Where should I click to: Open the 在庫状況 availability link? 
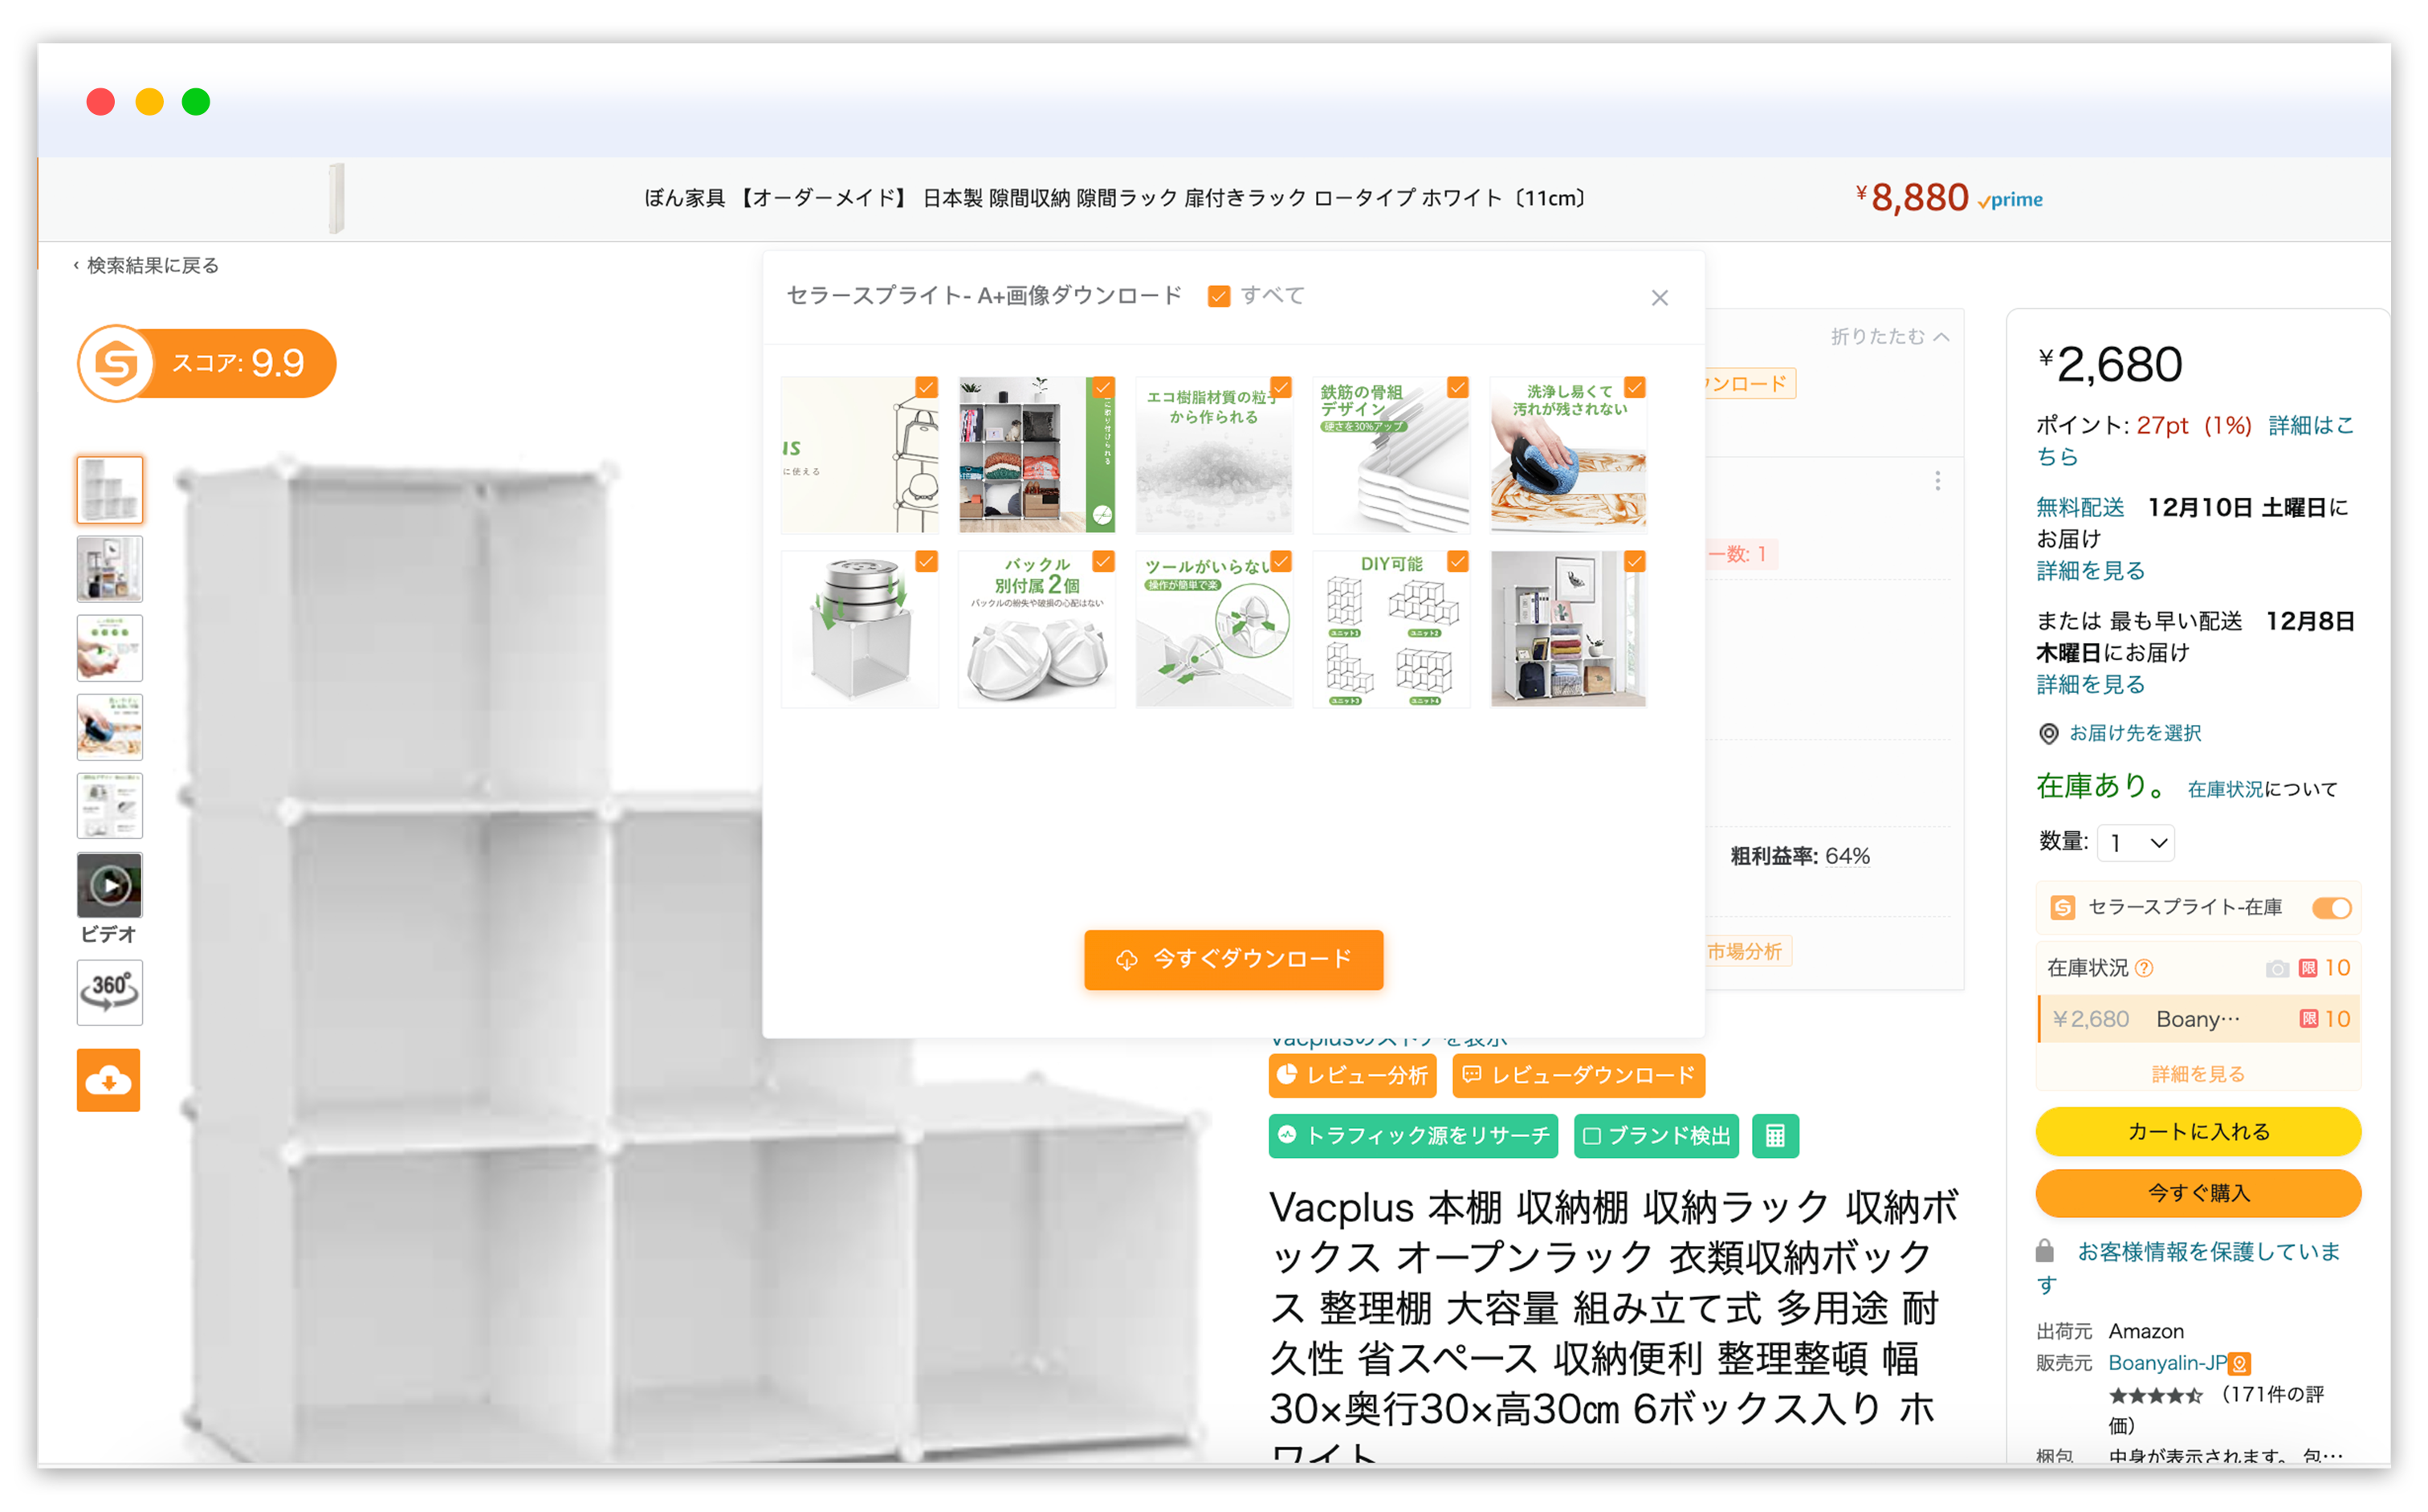tap(2225, 790)
